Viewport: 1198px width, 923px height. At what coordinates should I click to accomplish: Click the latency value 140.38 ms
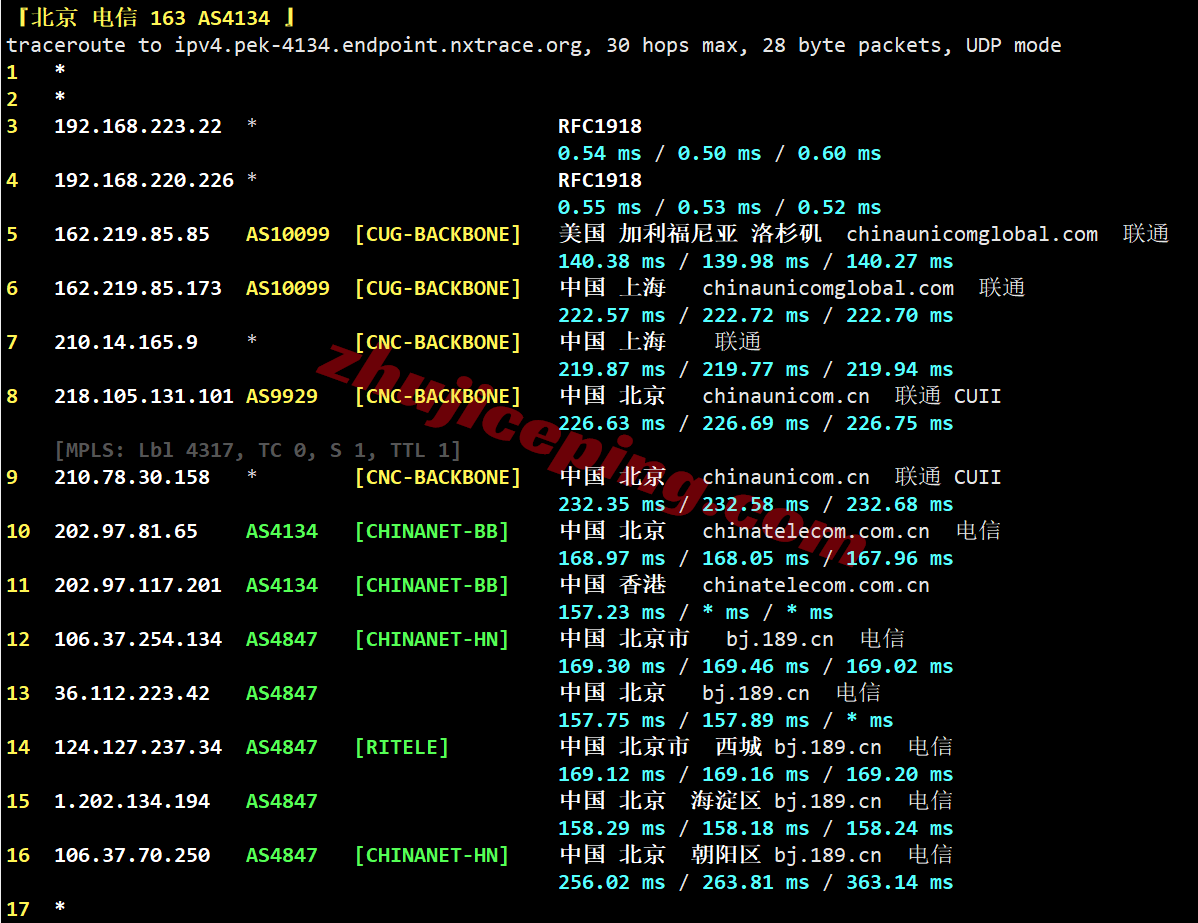612,261
